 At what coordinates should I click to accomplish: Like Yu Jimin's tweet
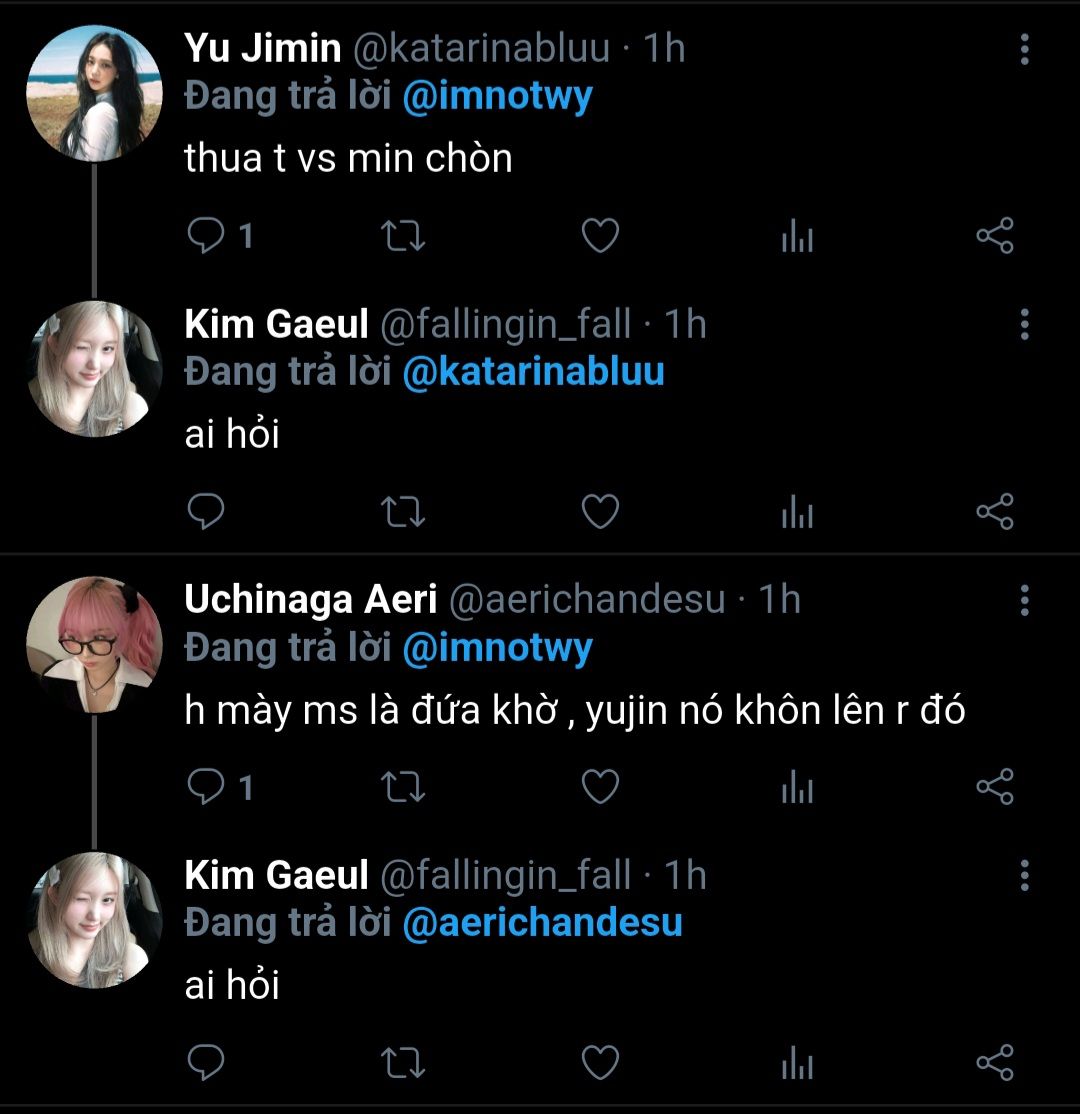point(600,237)
